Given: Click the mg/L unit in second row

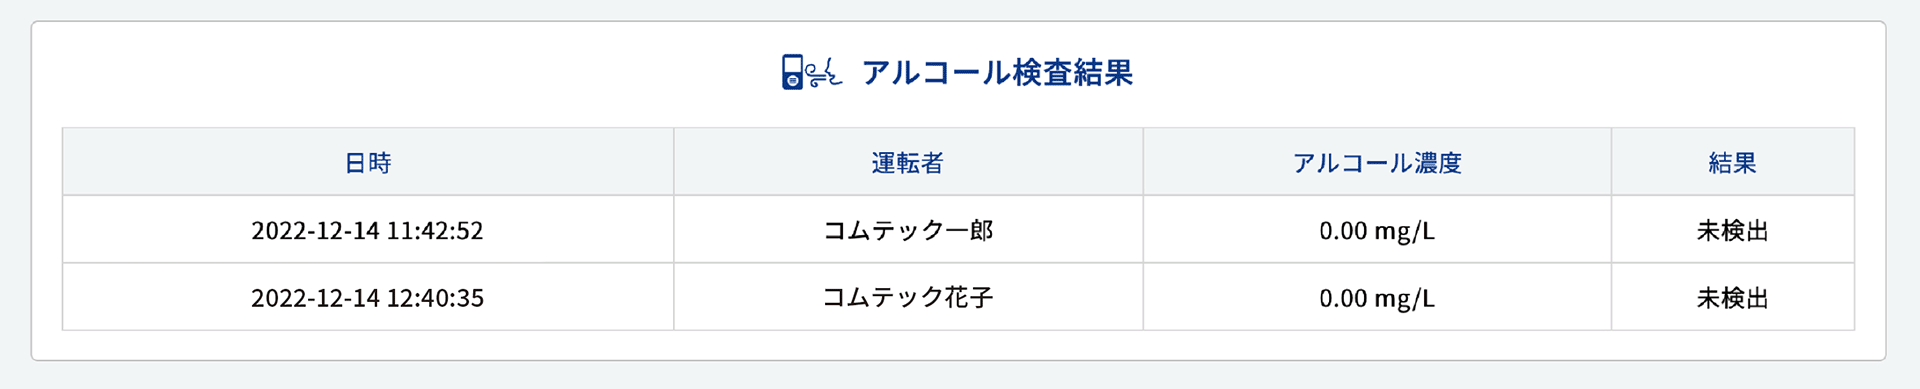Looking at the screenshot, I should pos(1405,299).
